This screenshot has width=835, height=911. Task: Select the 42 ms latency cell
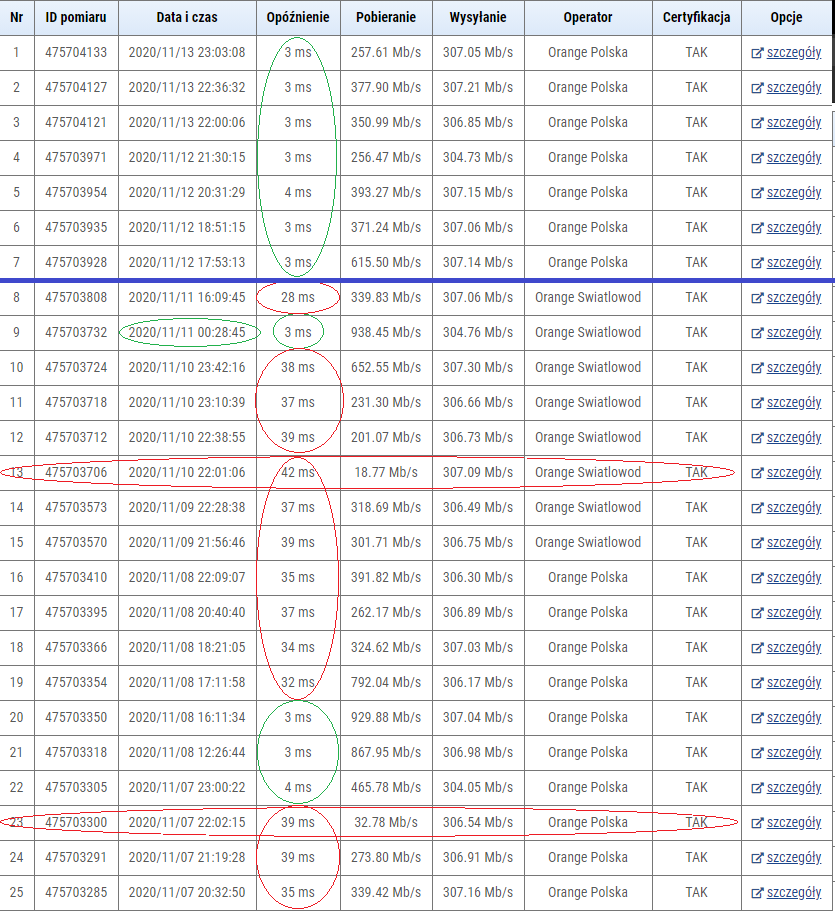(x=298, y=472)
